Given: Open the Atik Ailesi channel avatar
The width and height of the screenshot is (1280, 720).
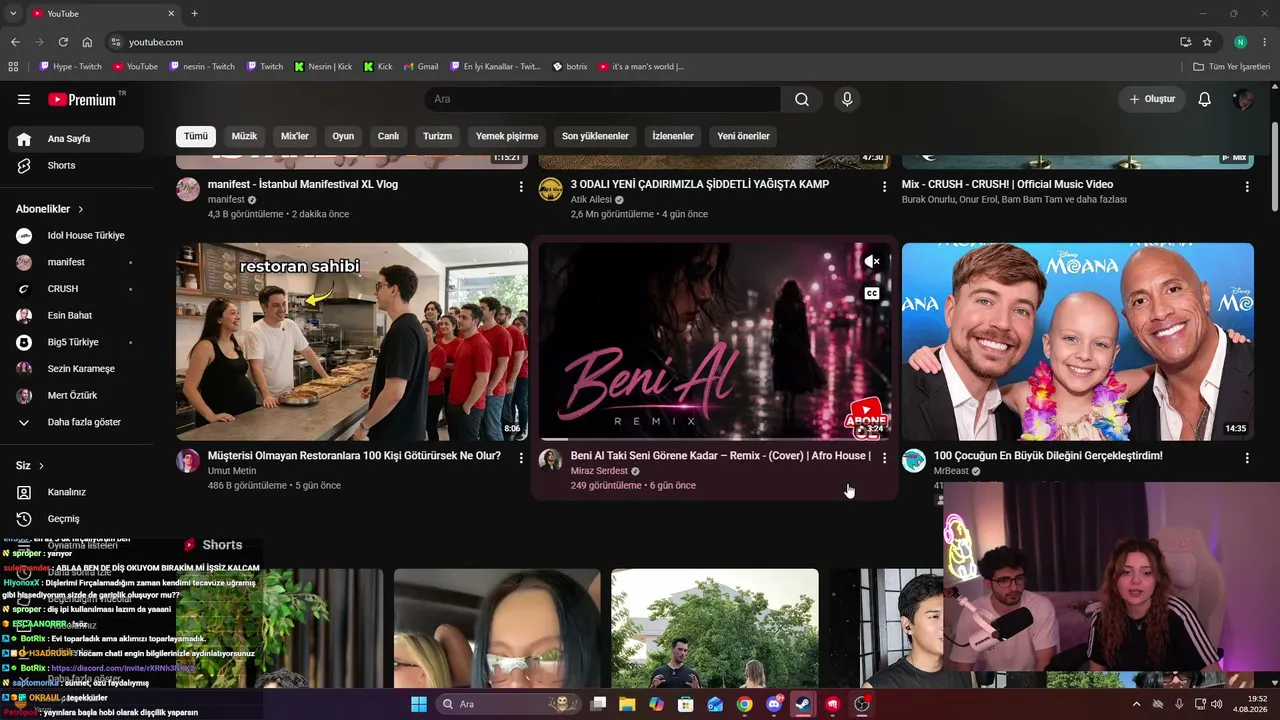Looking at the screenshot, I should click(551, 189).
